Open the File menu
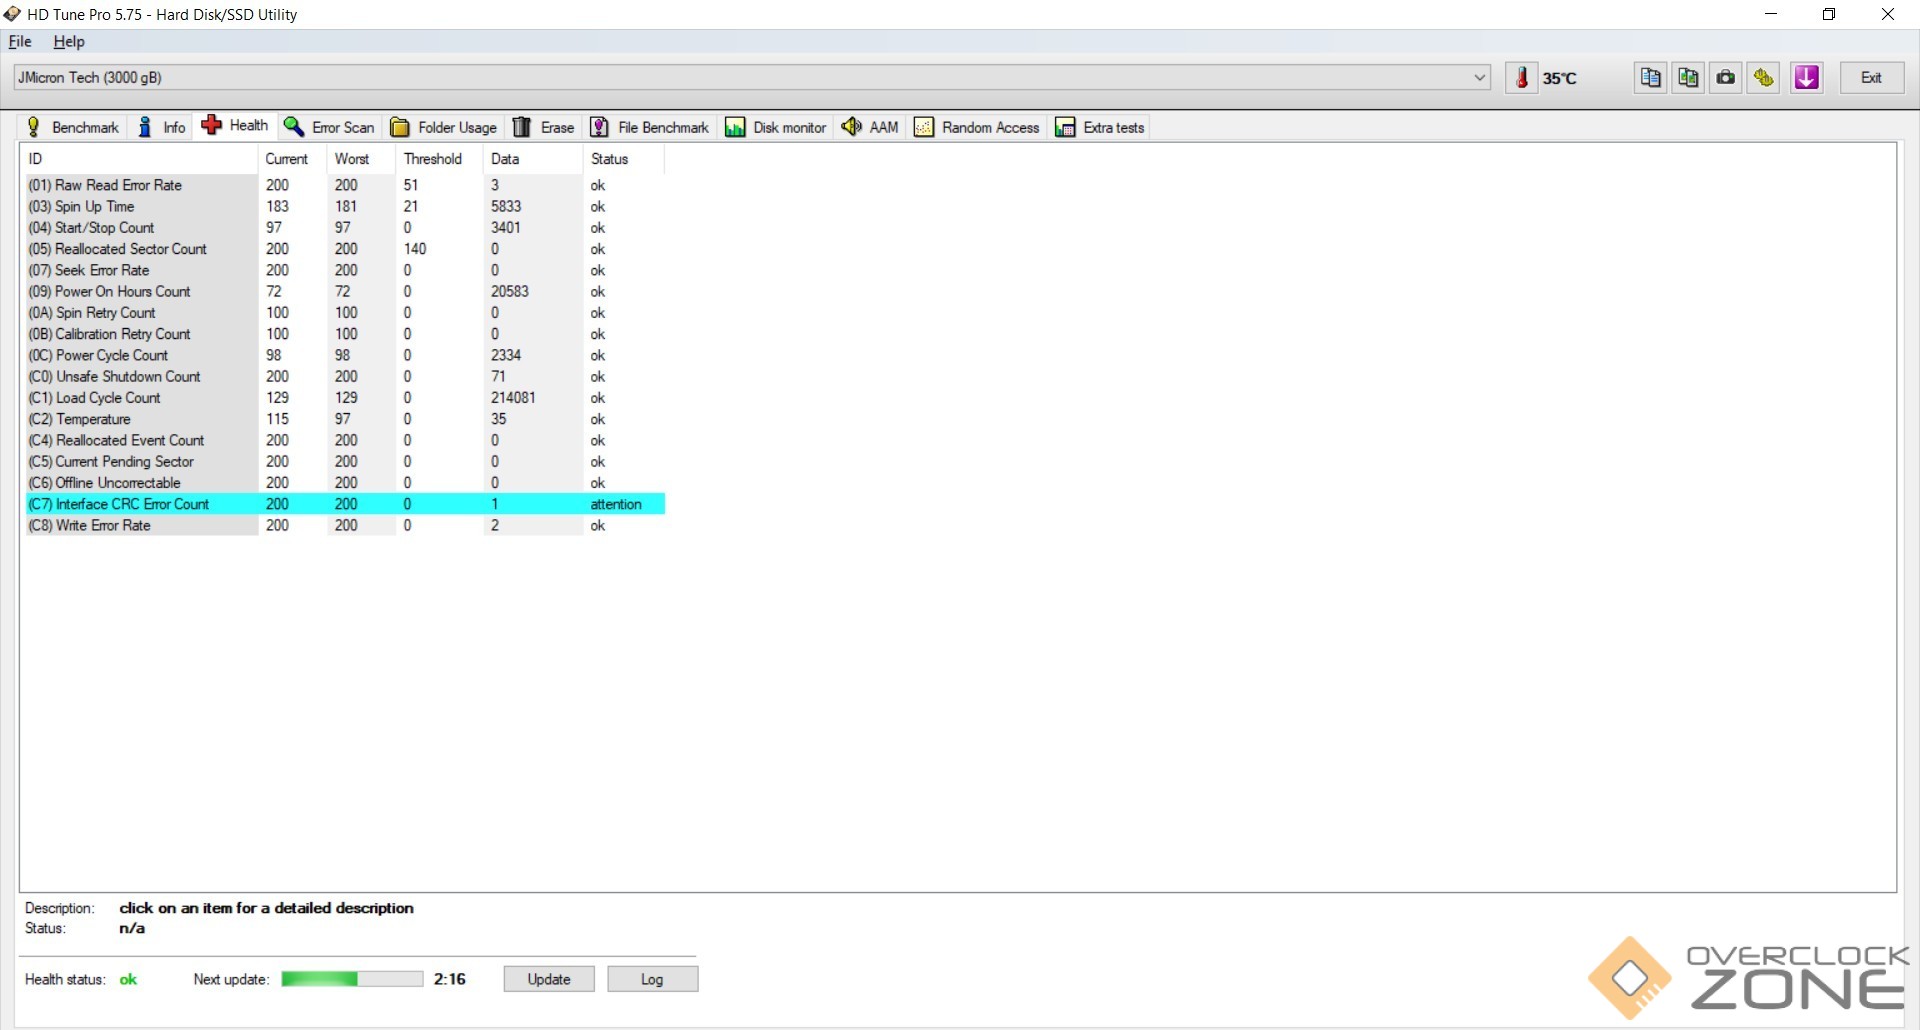 [x=20, y=42]
